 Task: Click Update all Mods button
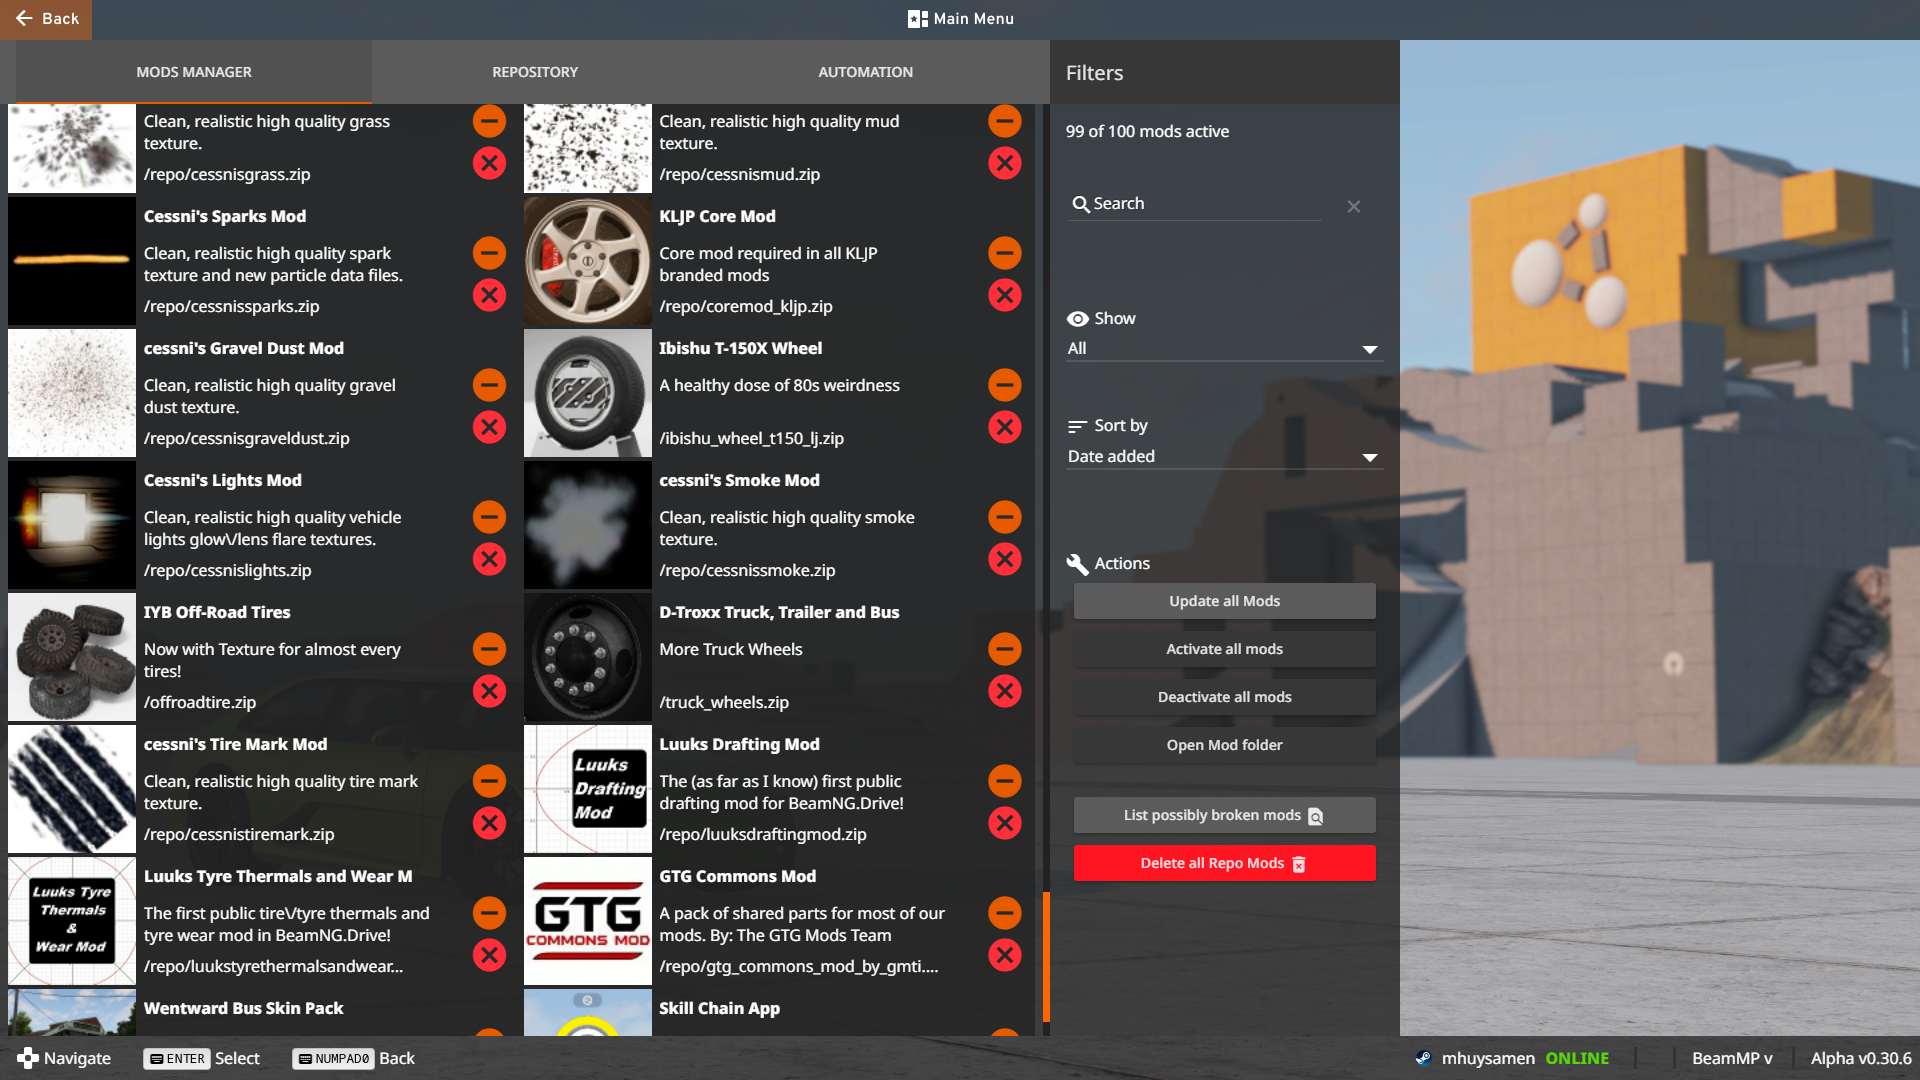pos(1224,601)
